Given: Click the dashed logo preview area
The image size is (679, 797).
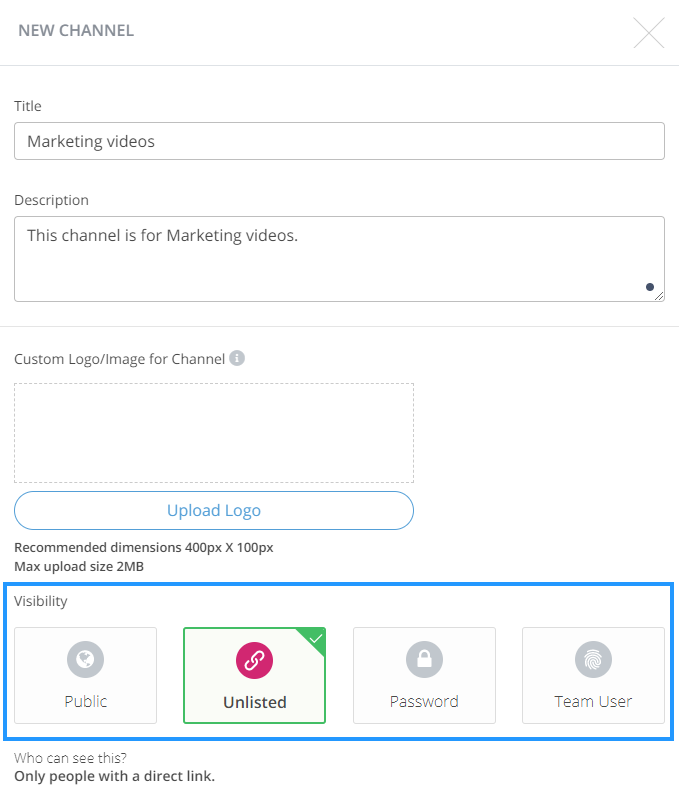Looking at the screenshot, I should 214,433.
